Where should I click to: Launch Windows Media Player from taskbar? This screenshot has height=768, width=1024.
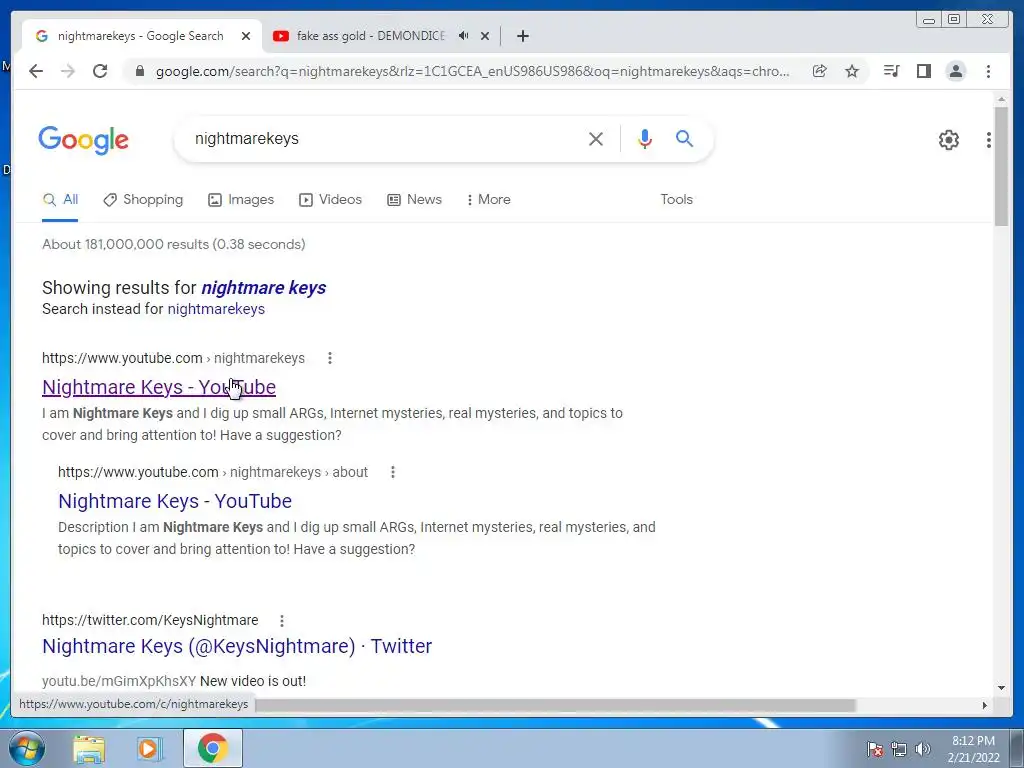pyautogui.click(x=149, y=748)
